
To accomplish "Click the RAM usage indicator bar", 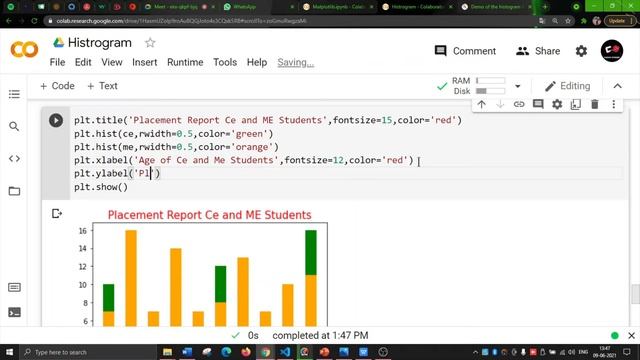I will (490, 81).
